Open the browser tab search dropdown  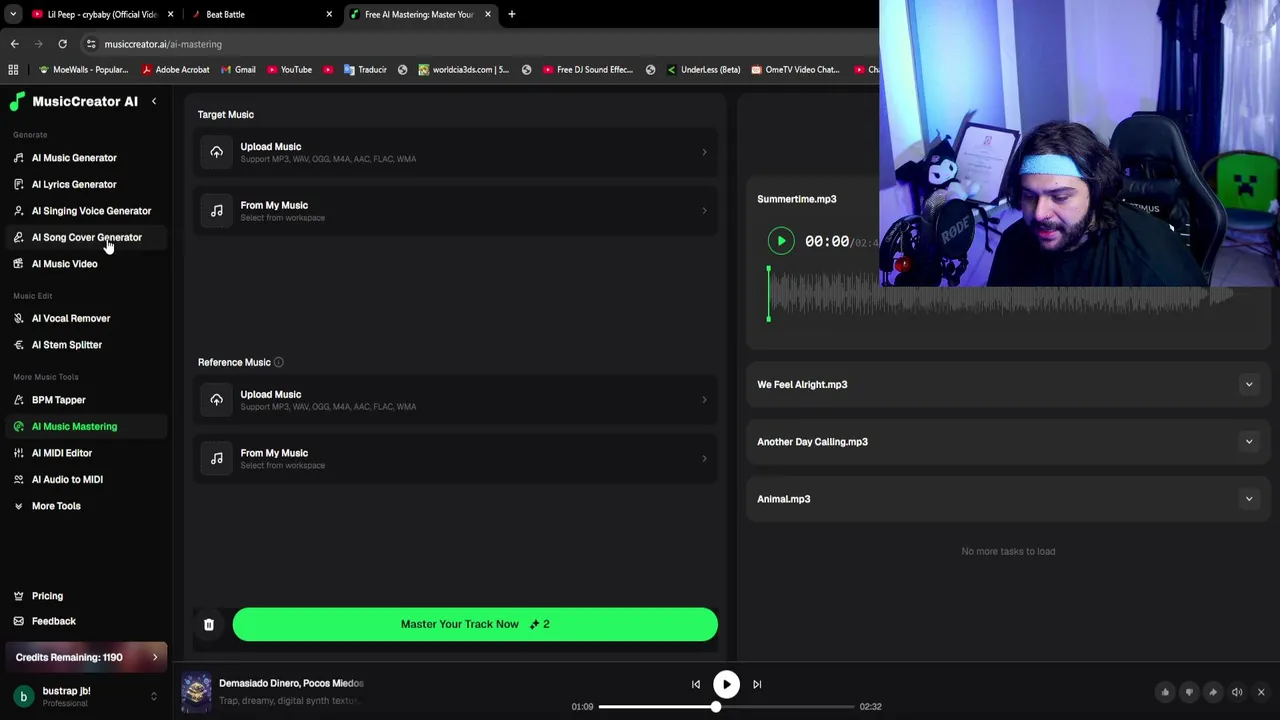(x=13, y=14)
